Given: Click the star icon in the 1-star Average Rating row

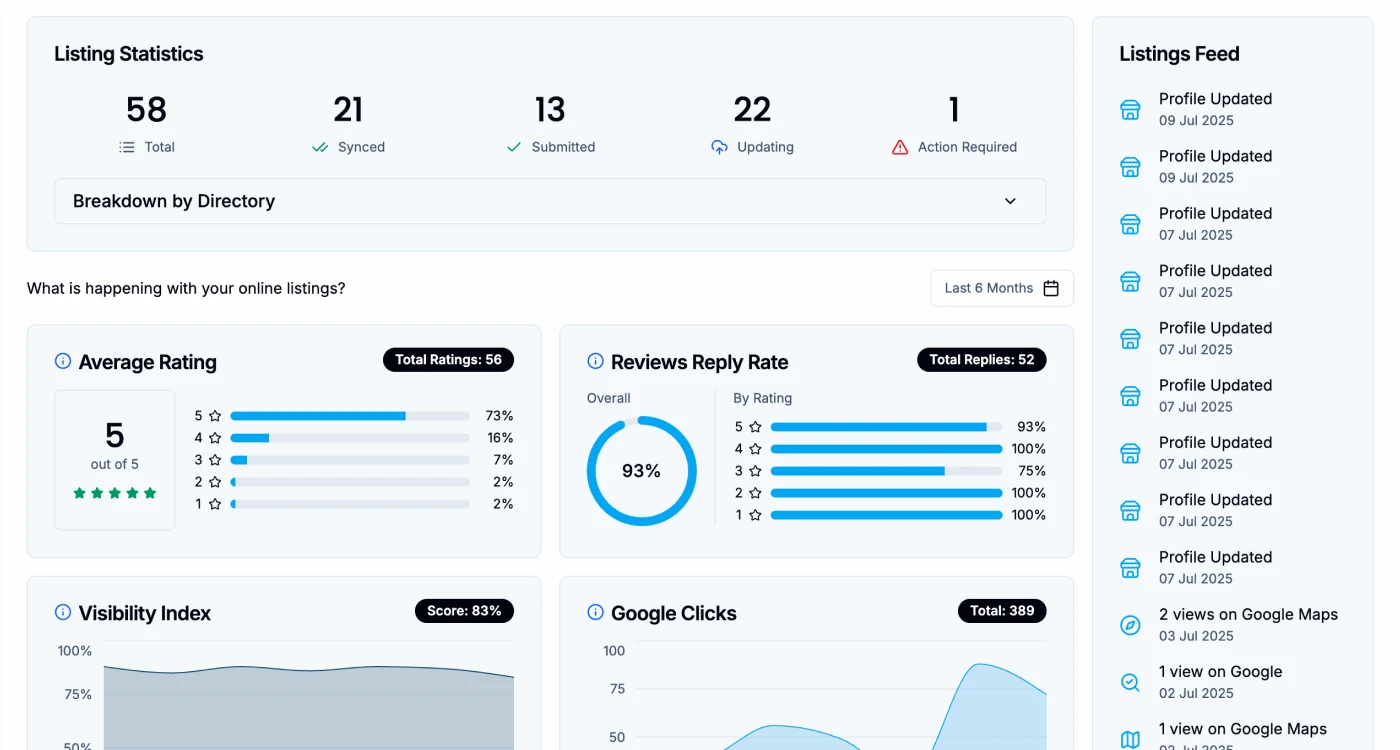Looking at the screenshot, I should pyautogui.click(x=215, y=504).
